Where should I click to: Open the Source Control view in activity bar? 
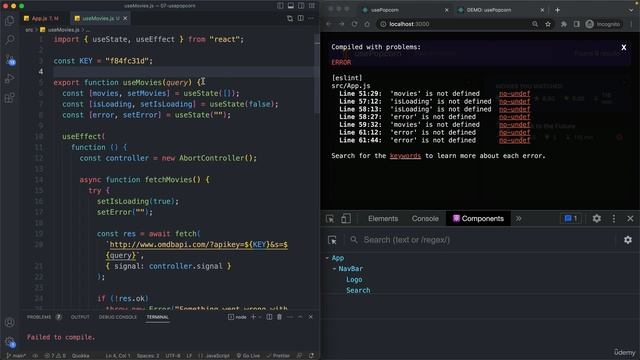(x=10, y=60)
